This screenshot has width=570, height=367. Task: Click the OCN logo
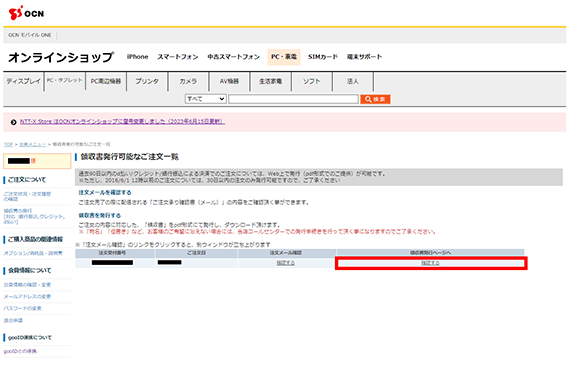point(26,13)
